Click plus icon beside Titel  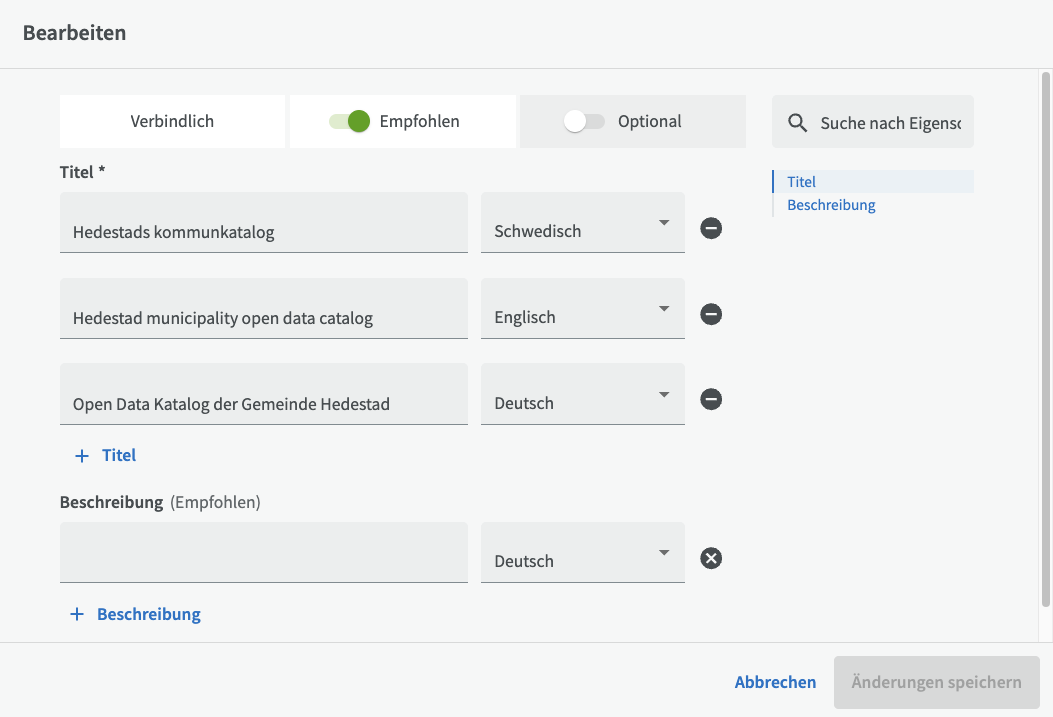pyautogui.click(x=82, y=455)
